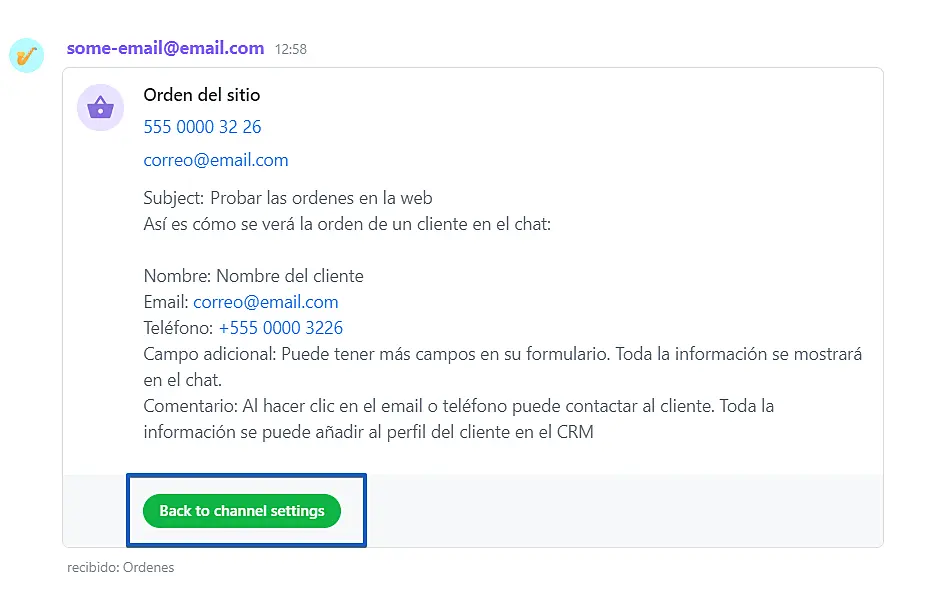Viewport: 927px width, 597px height.
Task: Click the sender's saxophone avatar icon
Action: click(x=27, y=56)
